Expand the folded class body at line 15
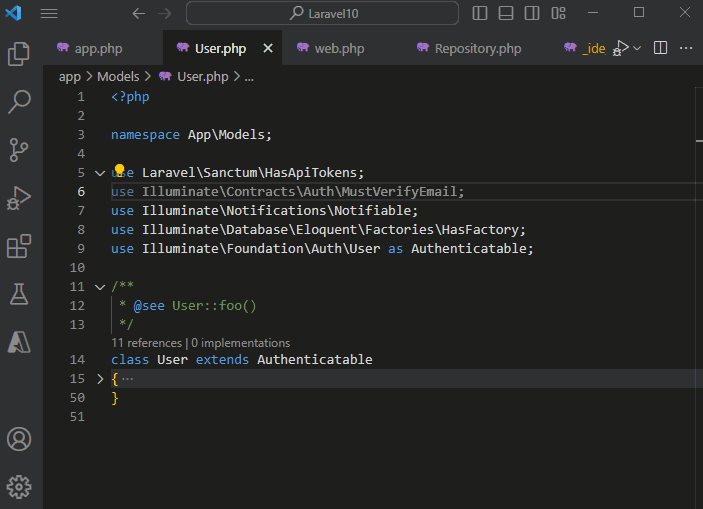This screenshot has height=509, width=703. (100, 379)
